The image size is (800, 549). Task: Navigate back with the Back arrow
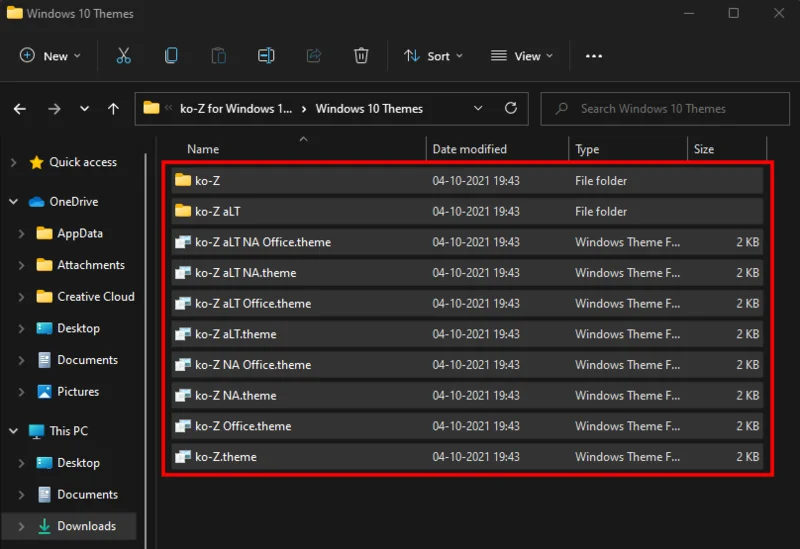click(x=20, y=109)
